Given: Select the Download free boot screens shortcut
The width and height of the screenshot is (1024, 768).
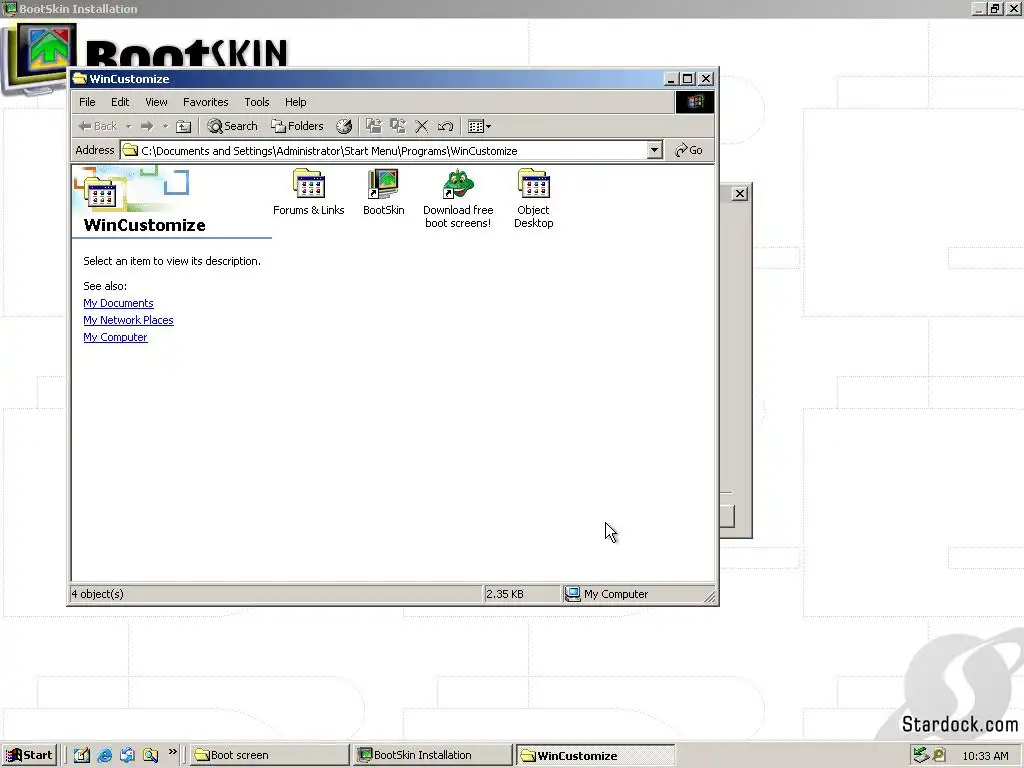Looking at the screenshot, I should [x=458, y=184].
